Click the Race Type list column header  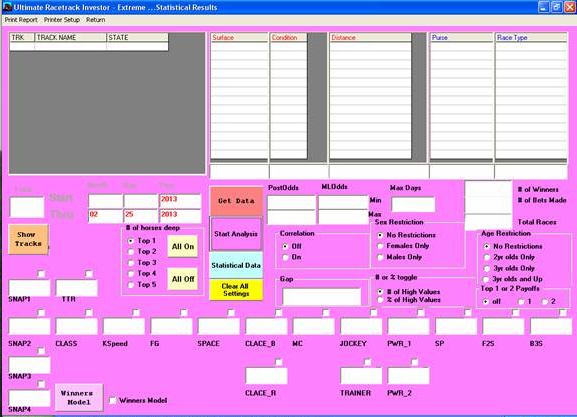click(x=531, y=38)
